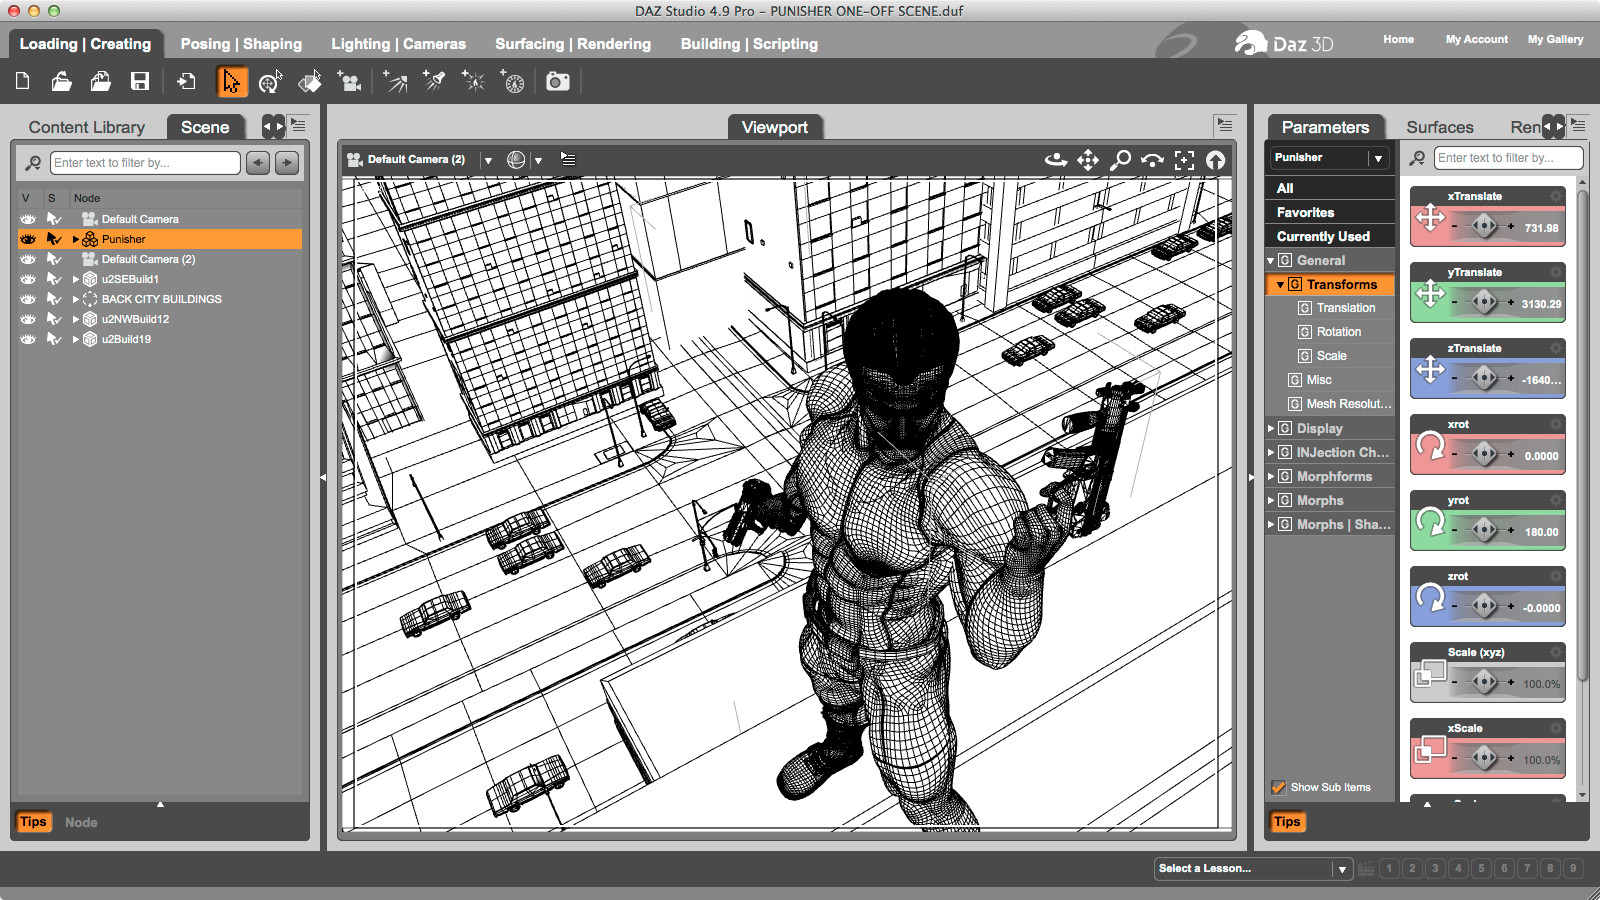Click the viewport pan camera control
This screenshot has width=1600, height=900.
coord(1088,160)
